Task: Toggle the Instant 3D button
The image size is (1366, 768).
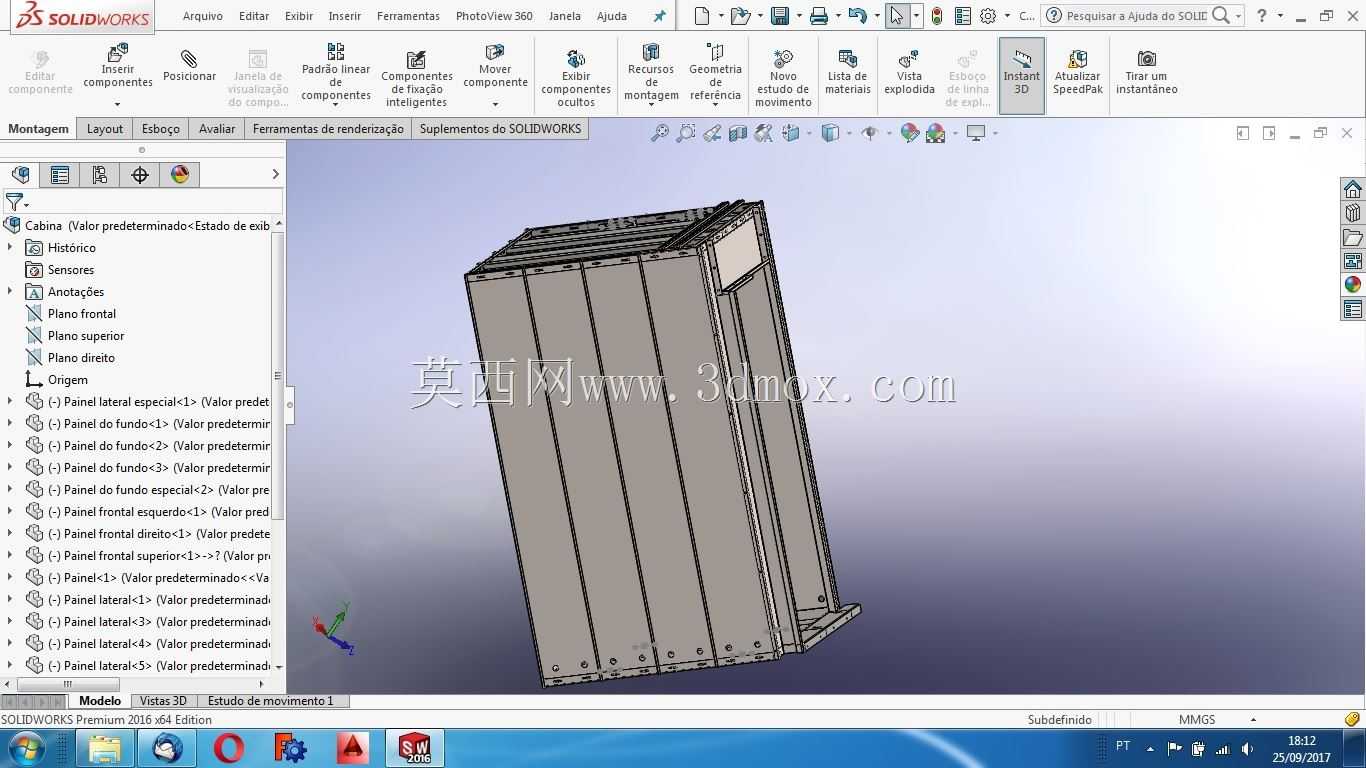Action: pyautogui.click(x=1022, y=75)
